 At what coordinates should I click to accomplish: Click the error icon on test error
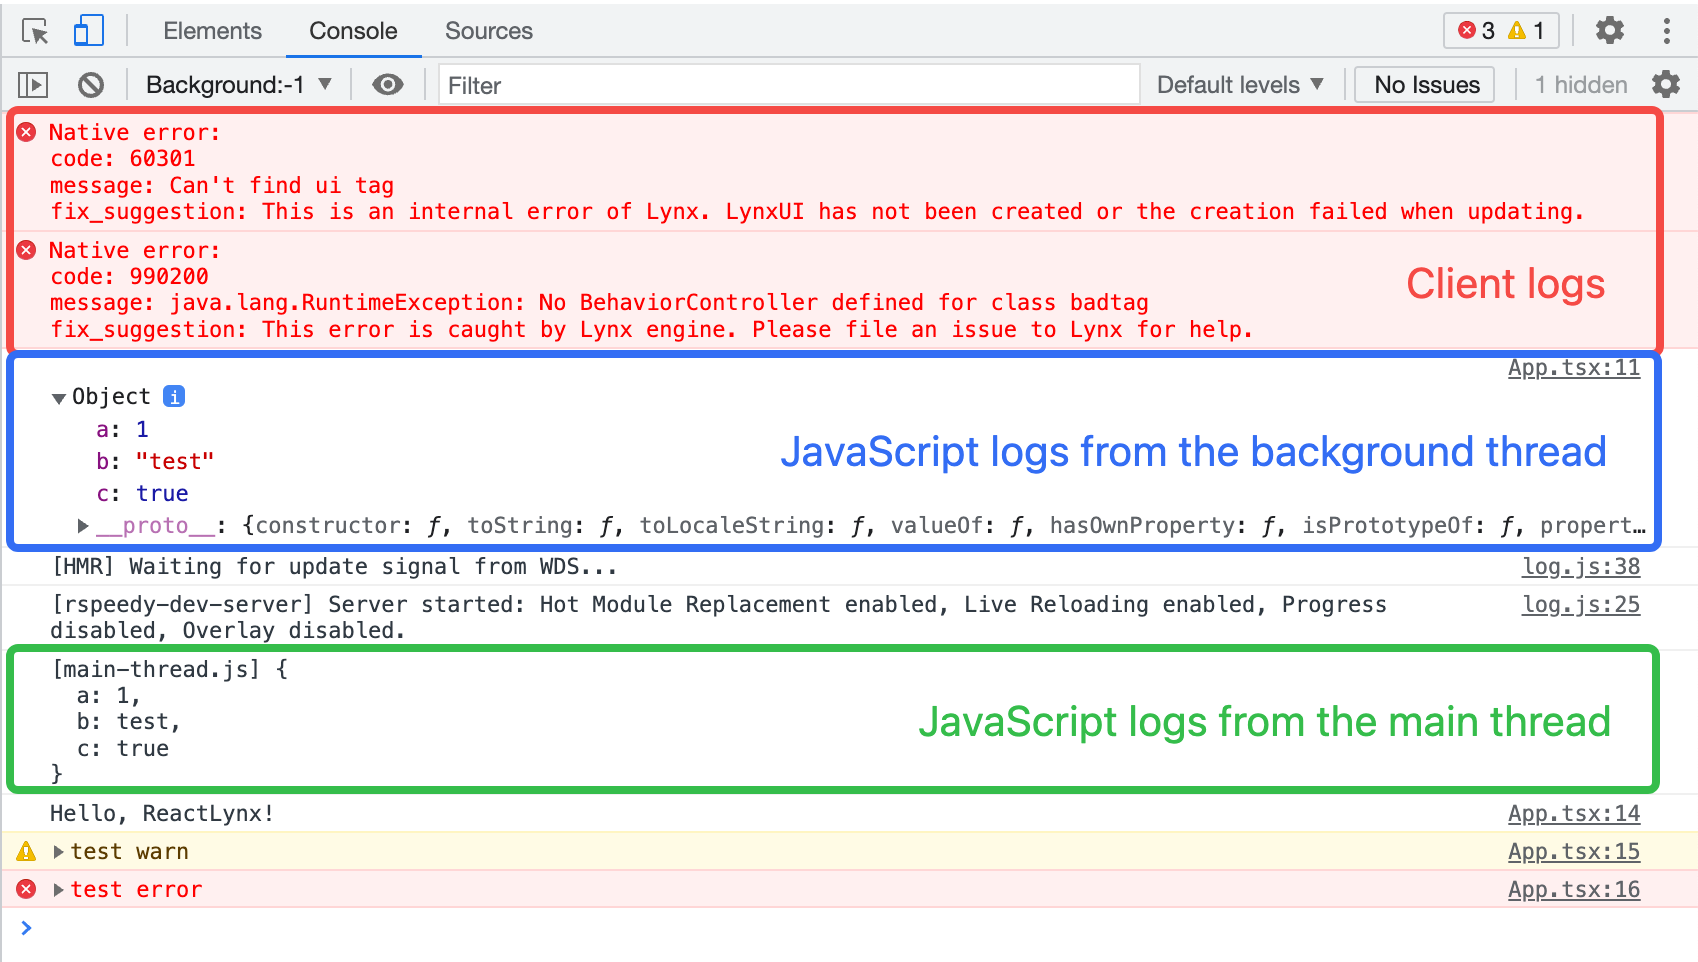pyautogui.click(x=27, y=889)
